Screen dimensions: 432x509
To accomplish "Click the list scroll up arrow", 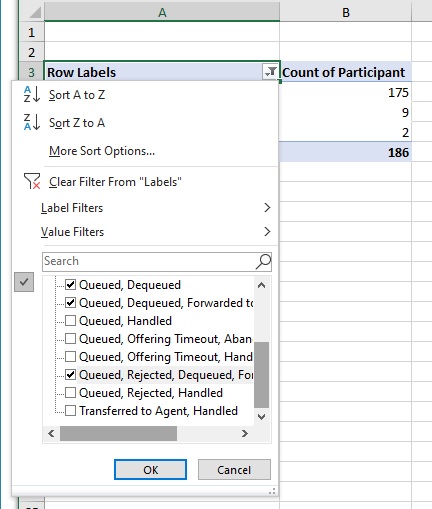I will [262, 285].
